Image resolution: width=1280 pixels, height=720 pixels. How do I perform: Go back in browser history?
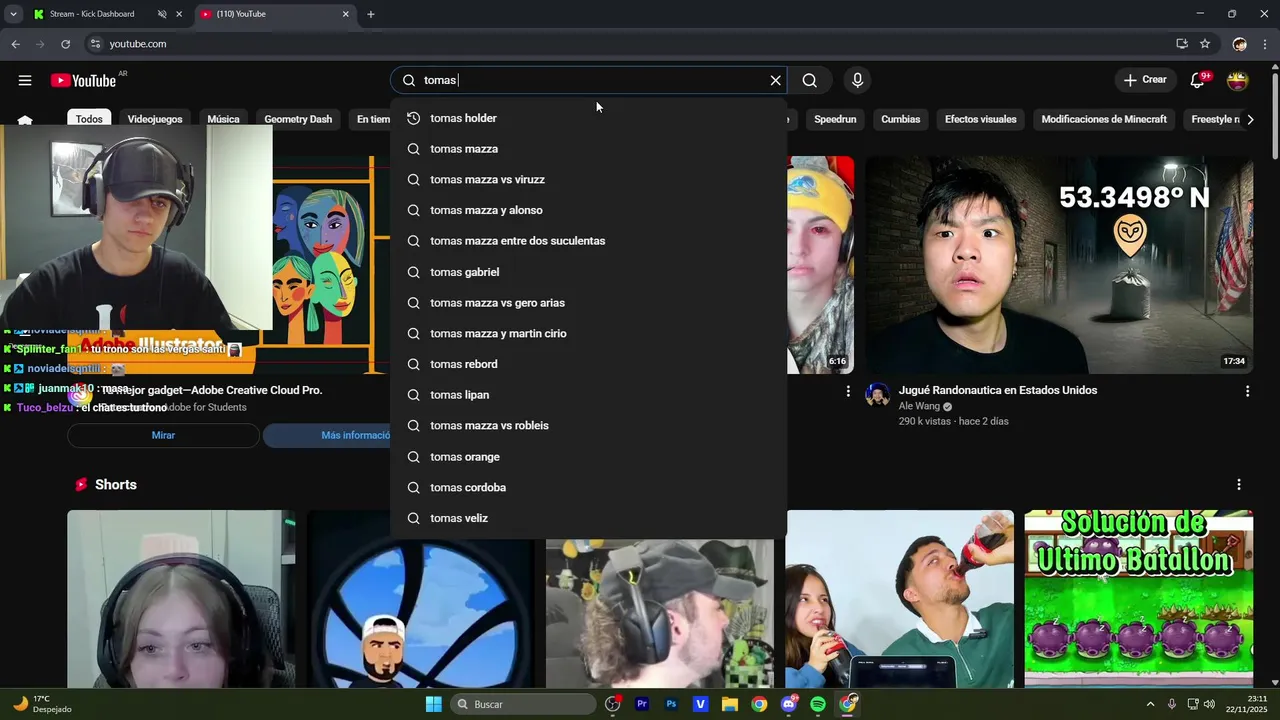pyautogui.click(x=15, y=44)
